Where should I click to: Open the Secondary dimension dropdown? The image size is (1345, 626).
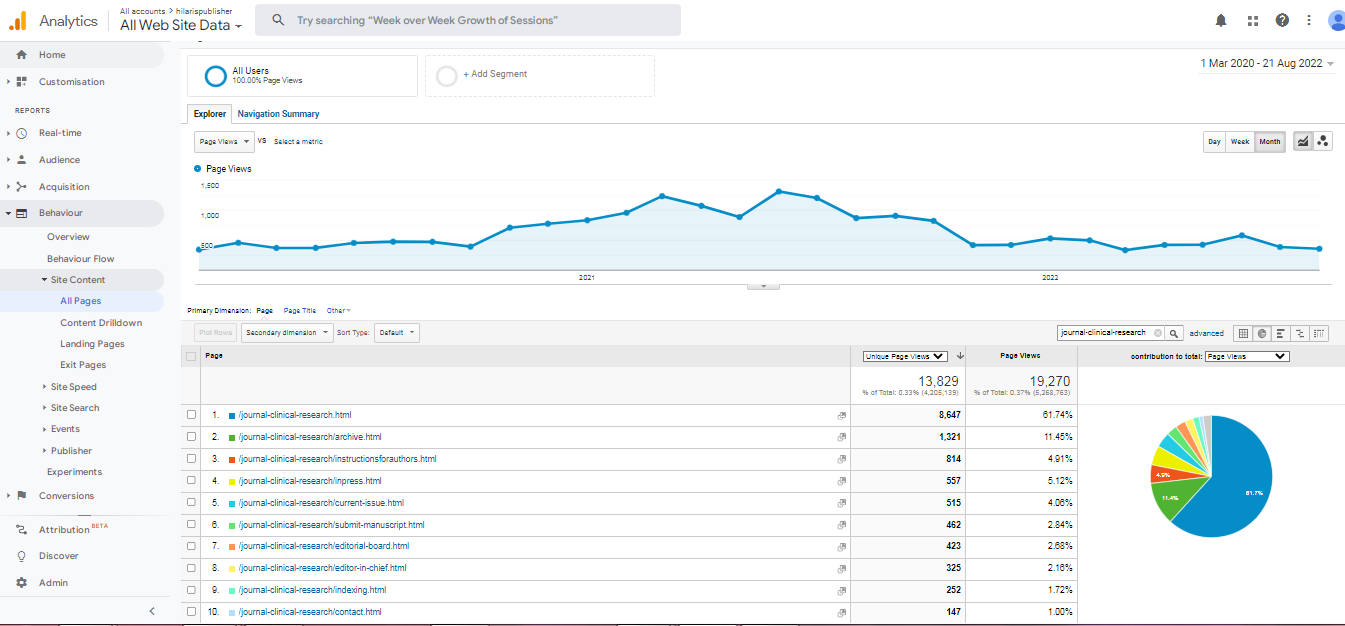[x=286, y=333]
